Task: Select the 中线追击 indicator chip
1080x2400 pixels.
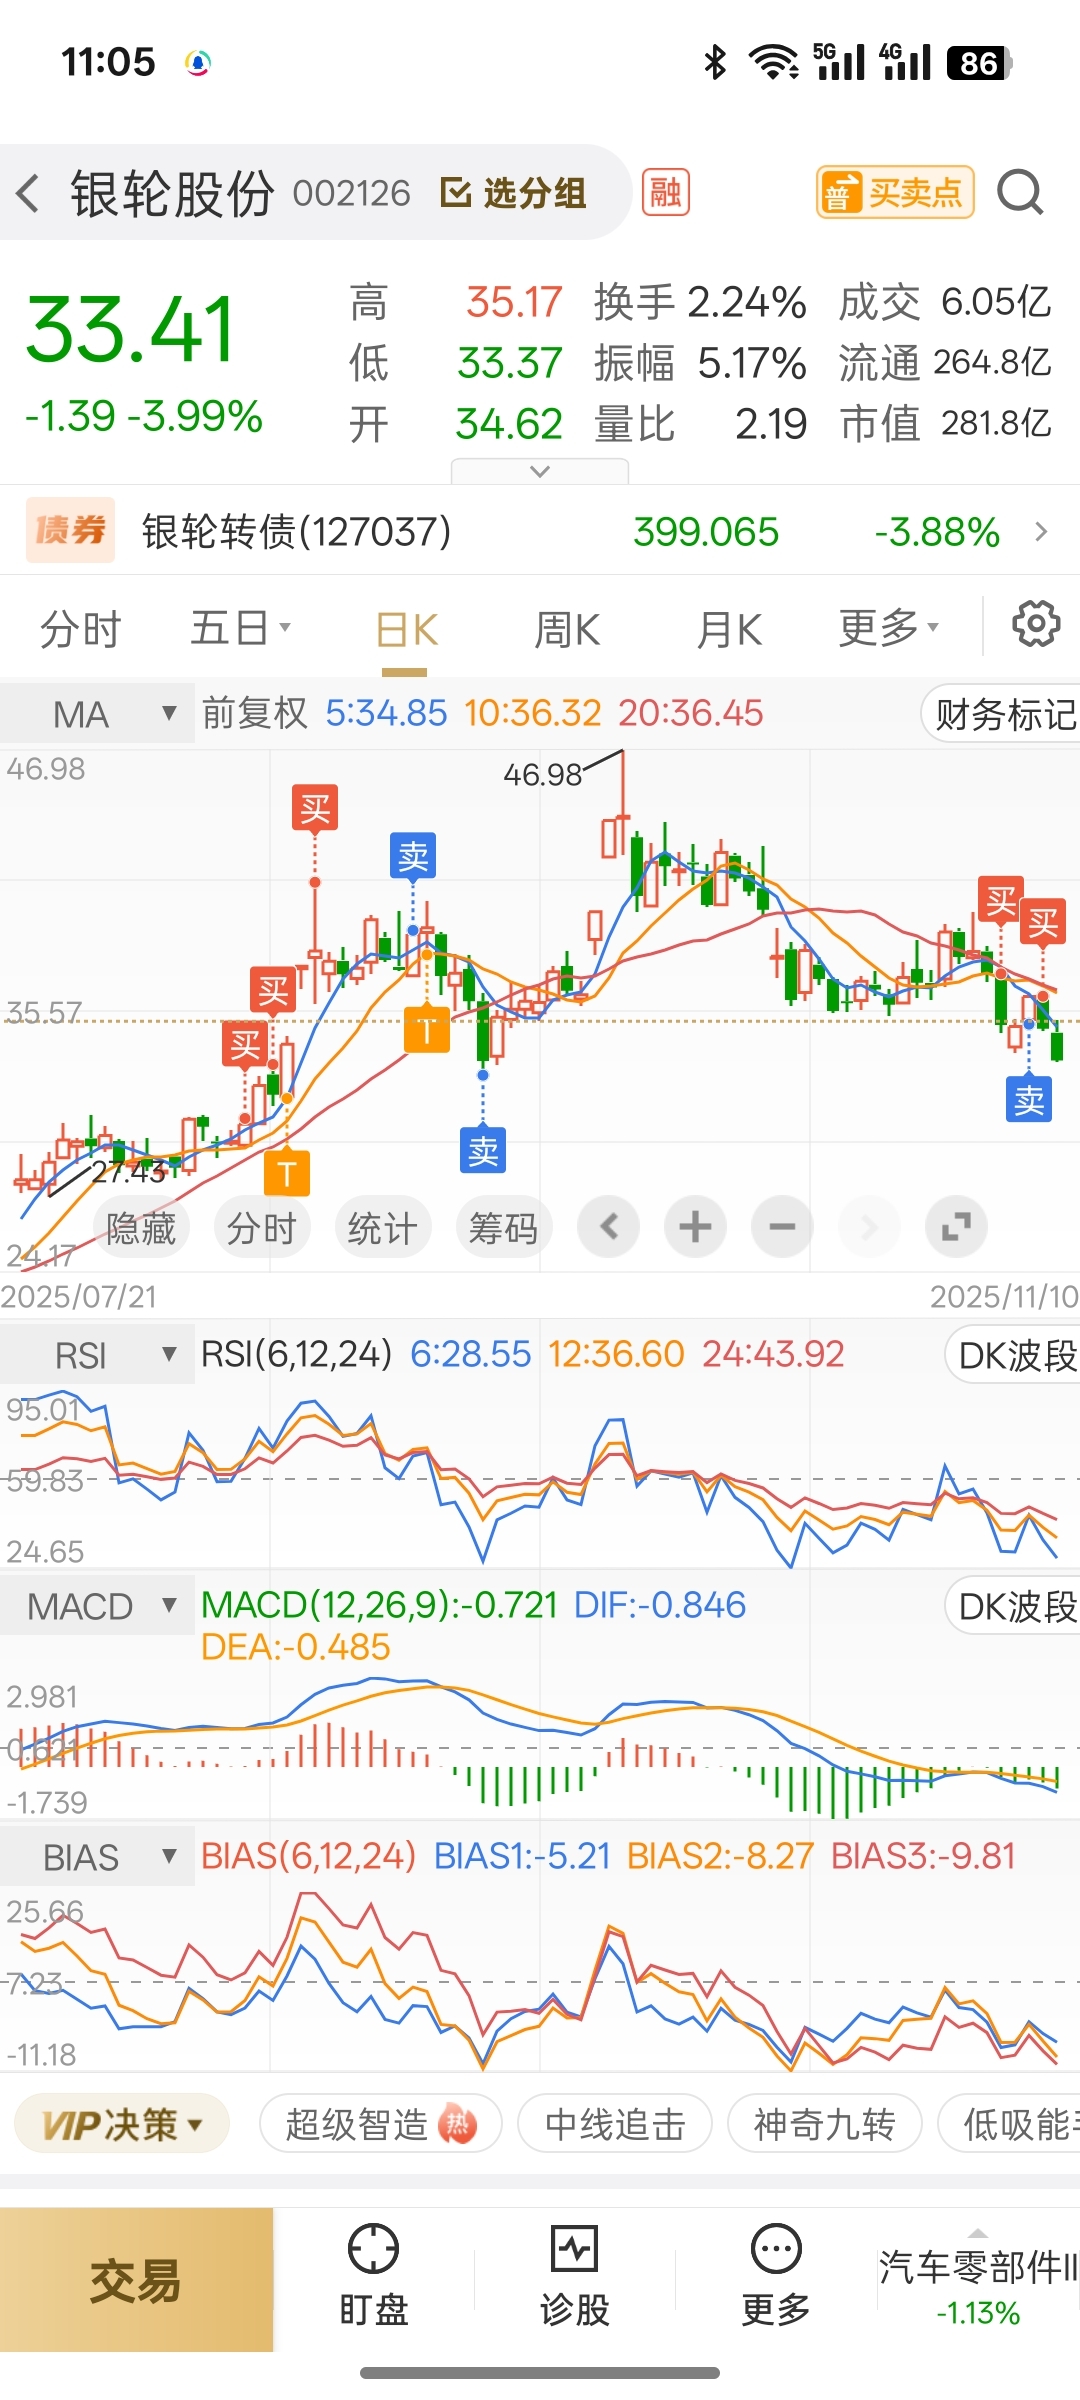Action: (x=615, y=2124)
